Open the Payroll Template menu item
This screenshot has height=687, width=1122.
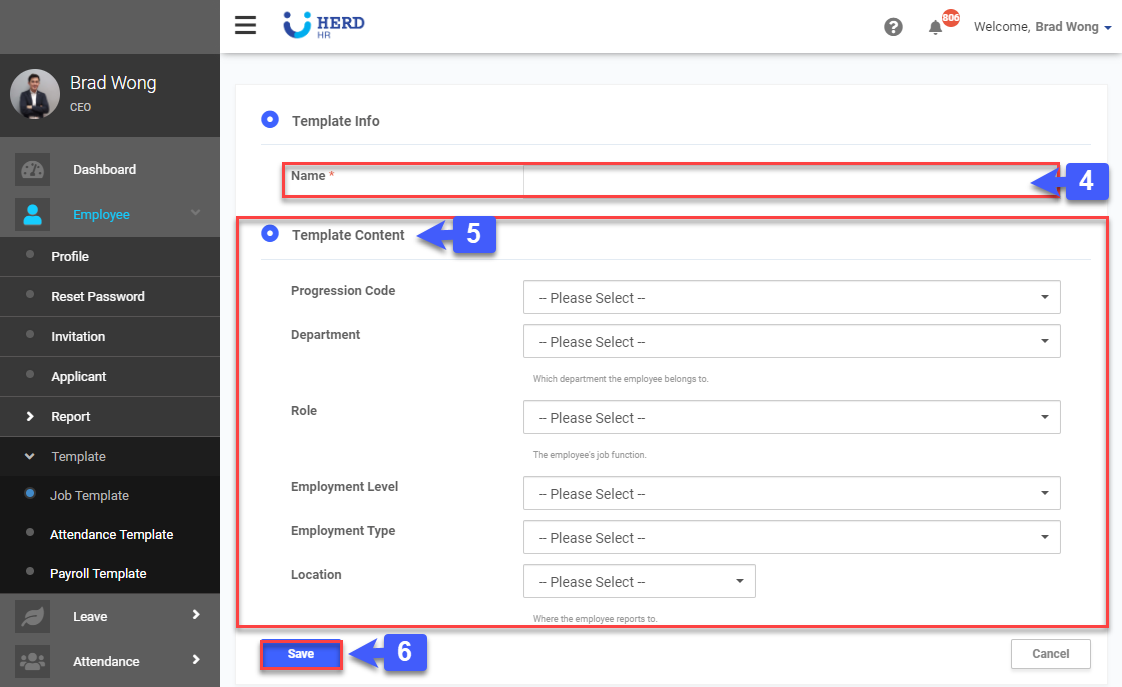[98, 574]
